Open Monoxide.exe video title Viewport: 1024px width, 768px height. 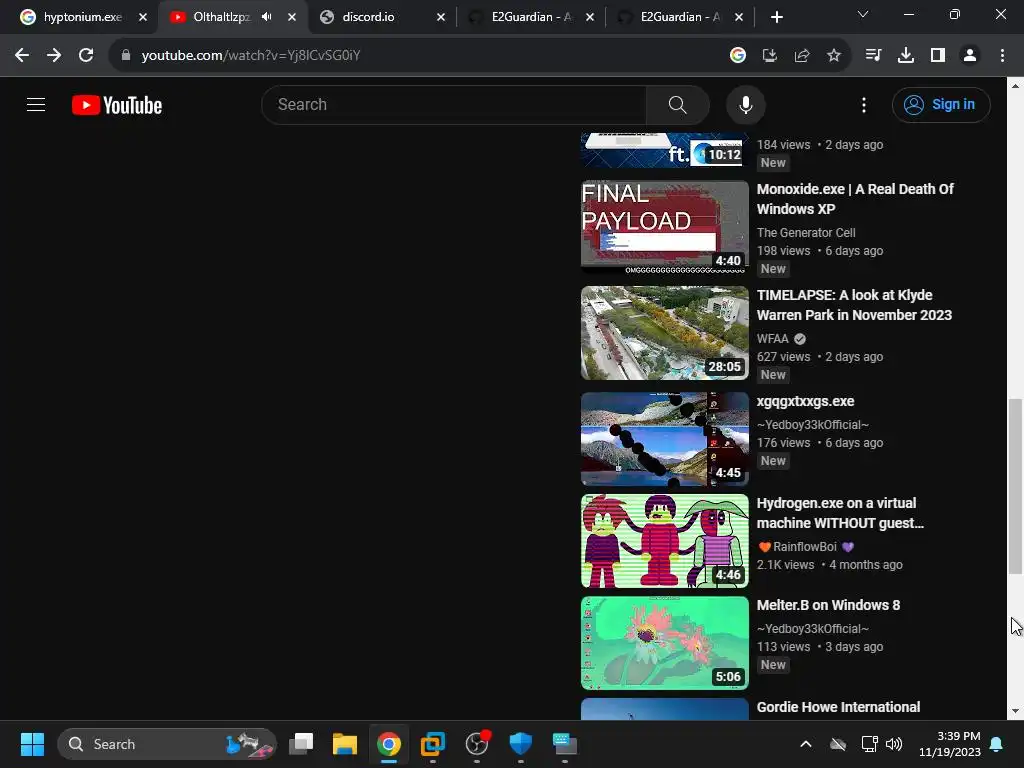pos(855,199)
